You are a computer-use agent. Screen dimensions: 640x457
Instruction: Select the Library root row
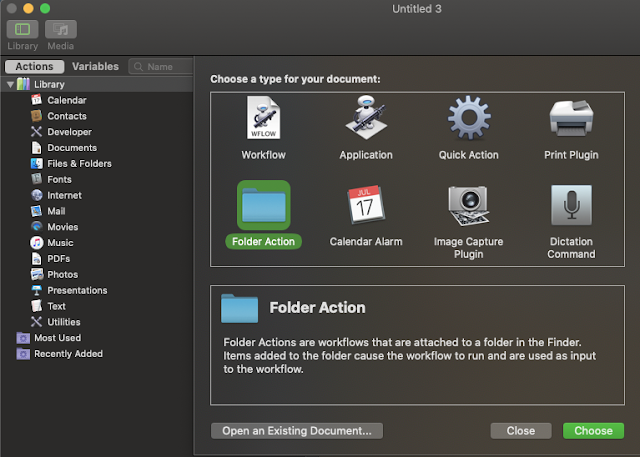[97, 84]
